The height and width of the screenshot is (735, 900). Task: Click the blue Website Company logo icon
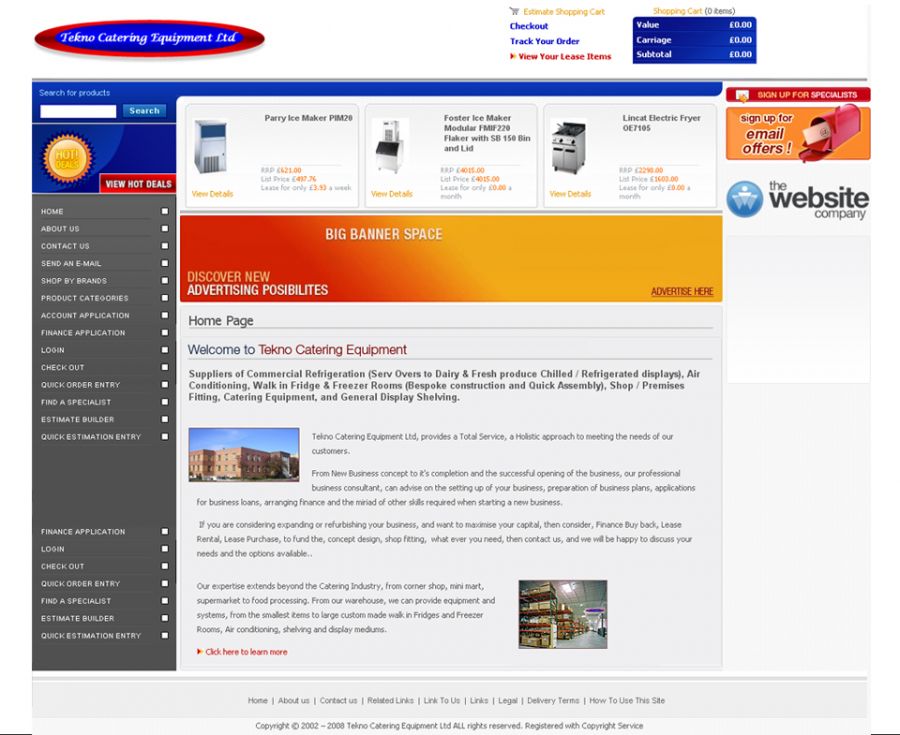(744, 199)
